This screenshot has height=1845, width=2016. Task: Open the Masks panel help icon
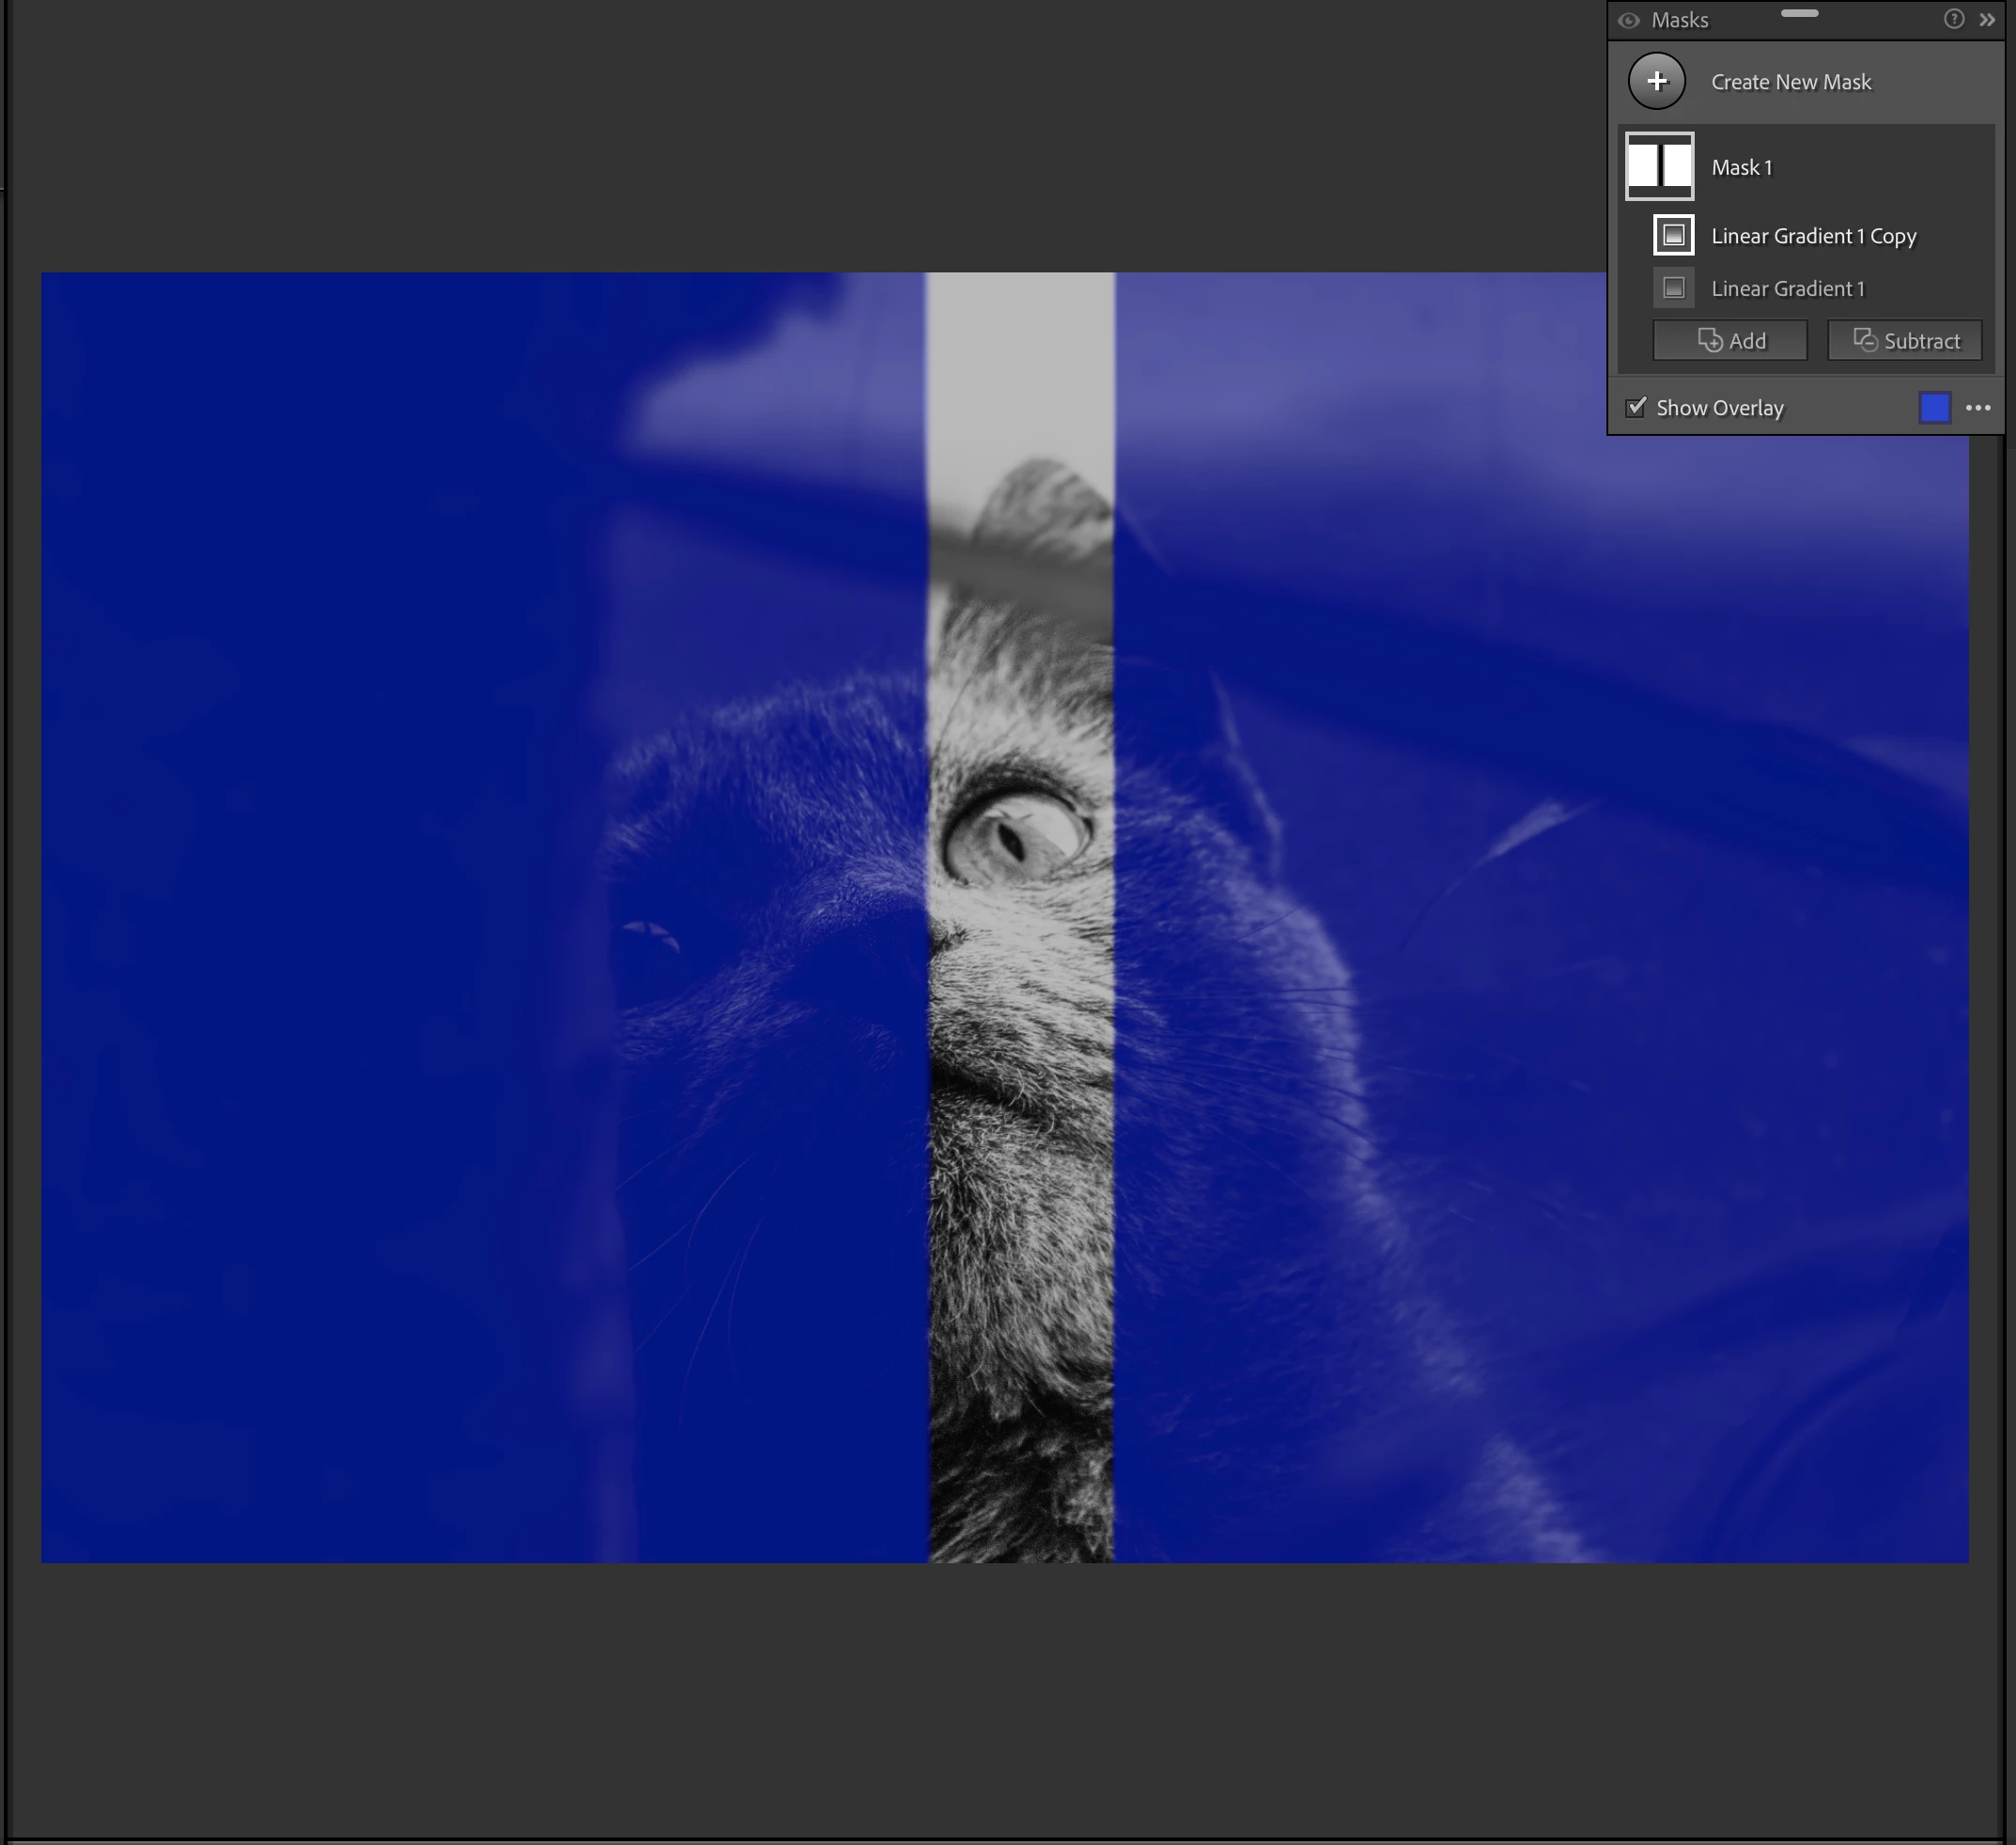pos(1953,19)
